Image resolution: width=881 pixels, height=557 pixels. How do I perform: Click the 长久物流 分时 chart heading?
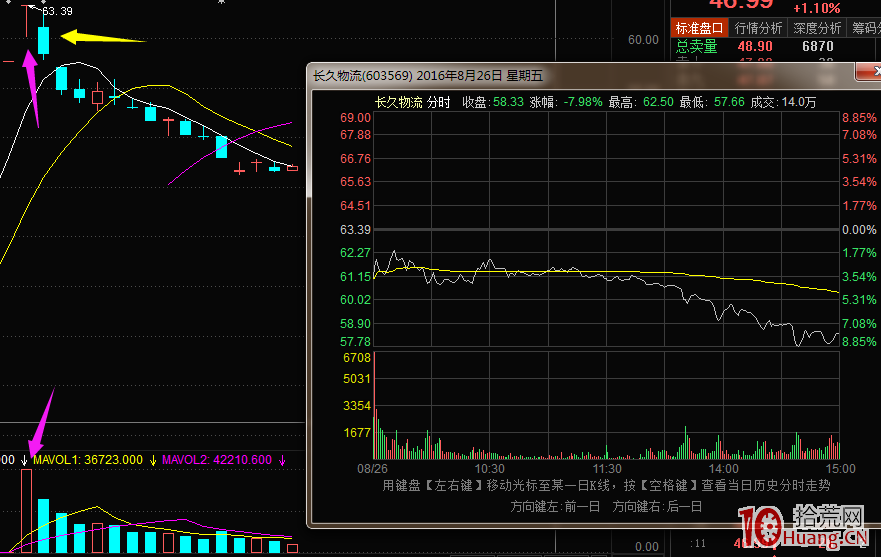pyautogui.click(x=412, y=102)
